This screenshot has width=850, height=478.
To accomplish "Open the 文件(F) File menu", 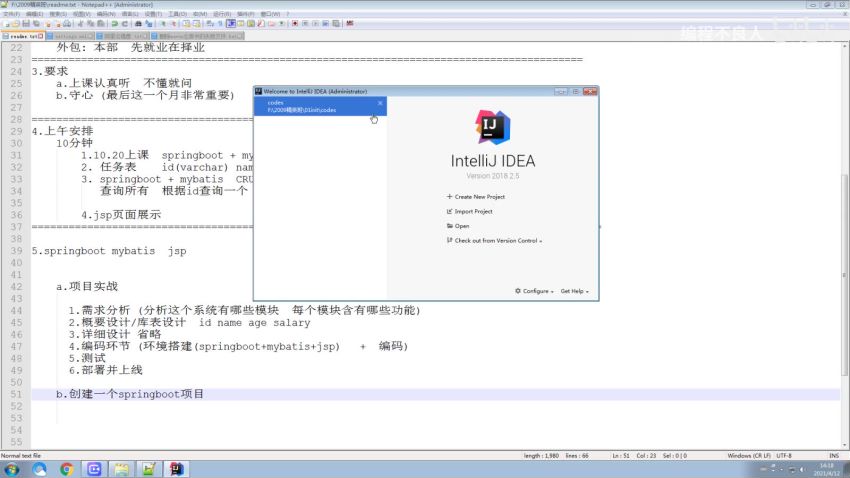I will tap(11, 14).
